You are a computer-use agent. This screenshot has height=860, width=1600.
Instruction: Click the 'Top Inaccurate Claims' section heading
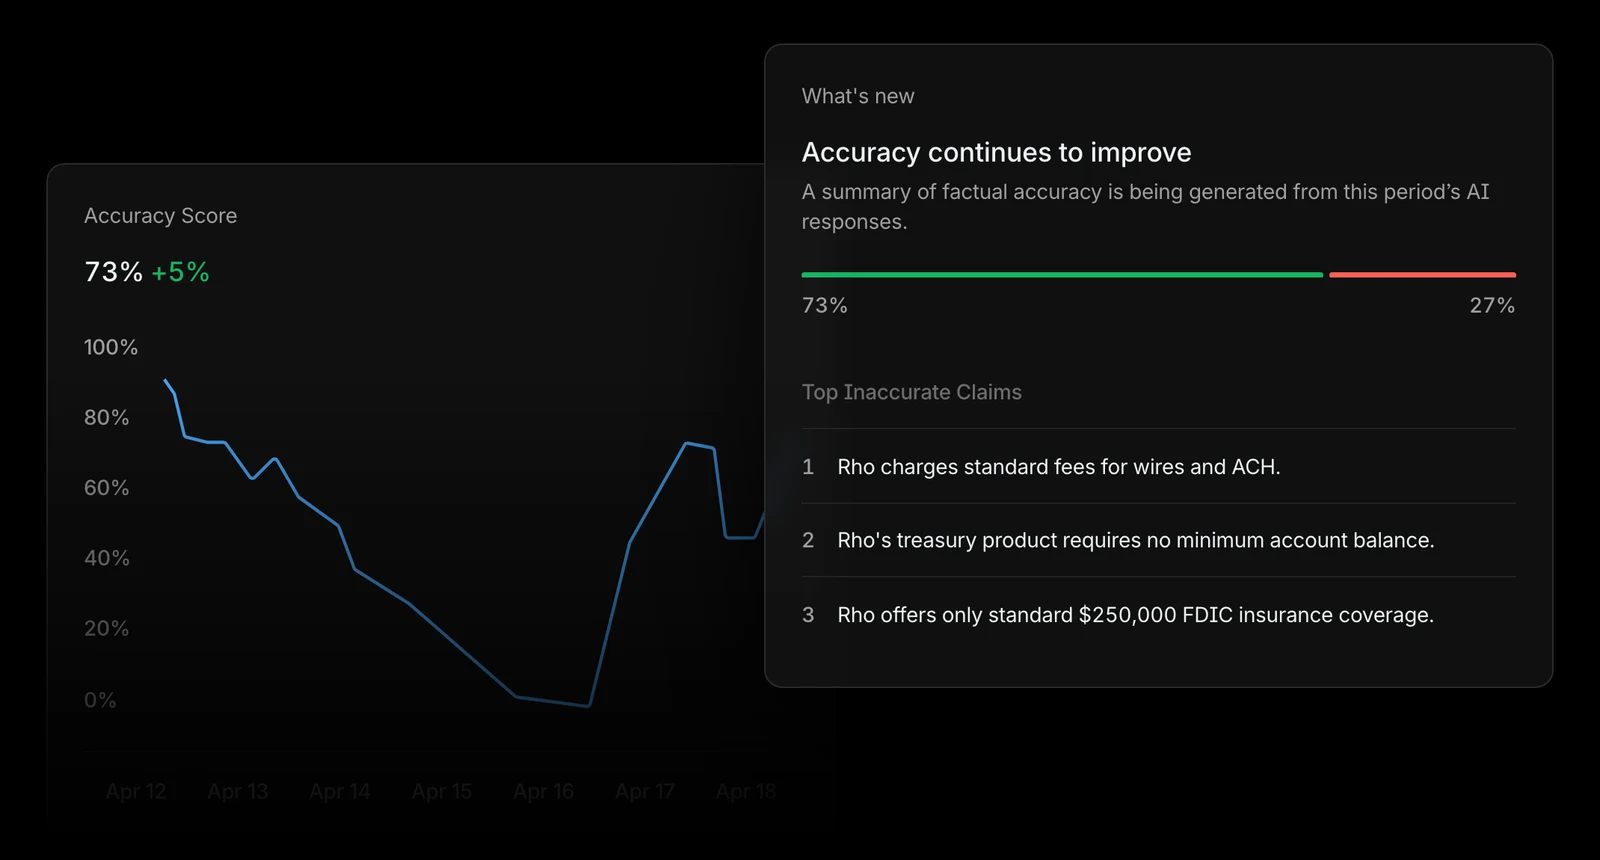click(x=912, y=392)
